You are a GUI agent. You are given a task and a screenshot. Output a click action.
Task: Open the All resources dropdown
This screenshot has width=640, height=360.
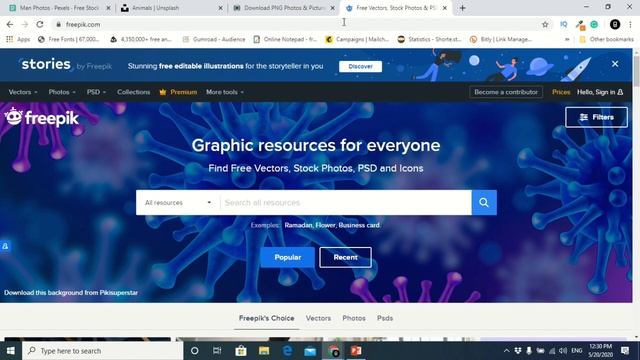178,202
